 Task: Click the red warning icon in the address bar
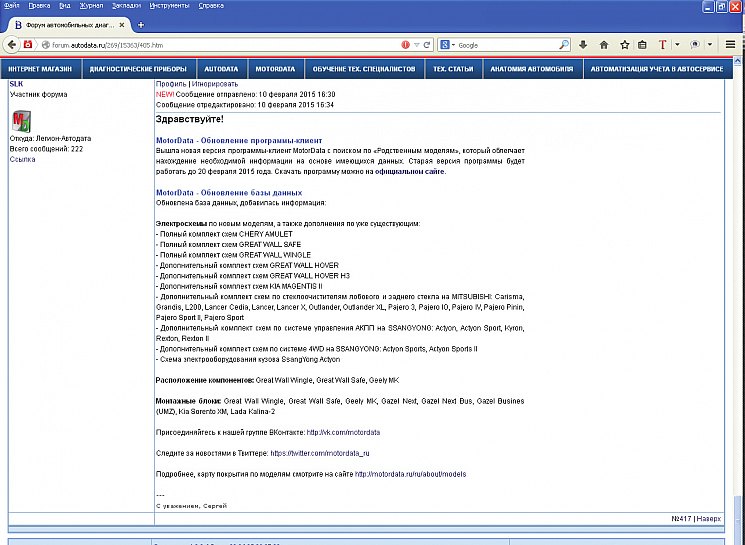[x=405, y=45]
